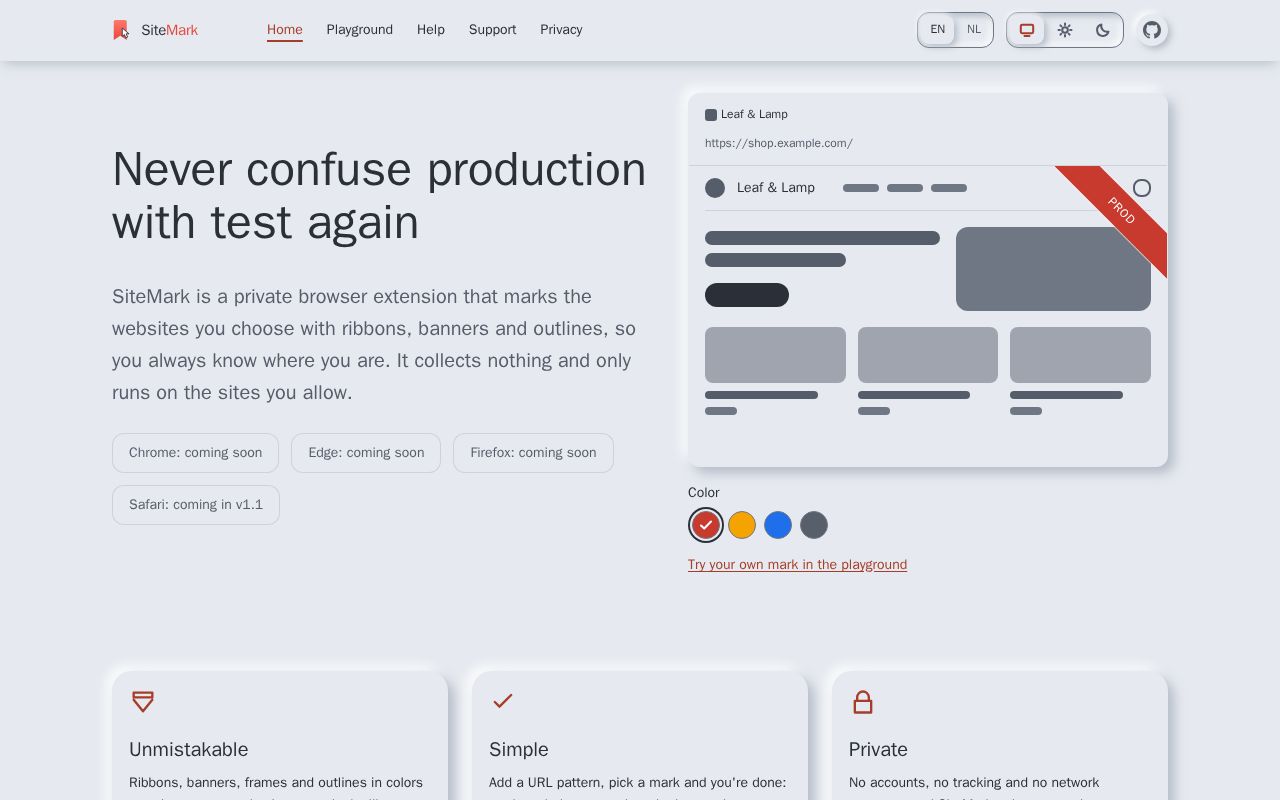The width and height of the screenshot is (1280, 800).
Task: Click the Private card padlock icon
Action: 863,702
